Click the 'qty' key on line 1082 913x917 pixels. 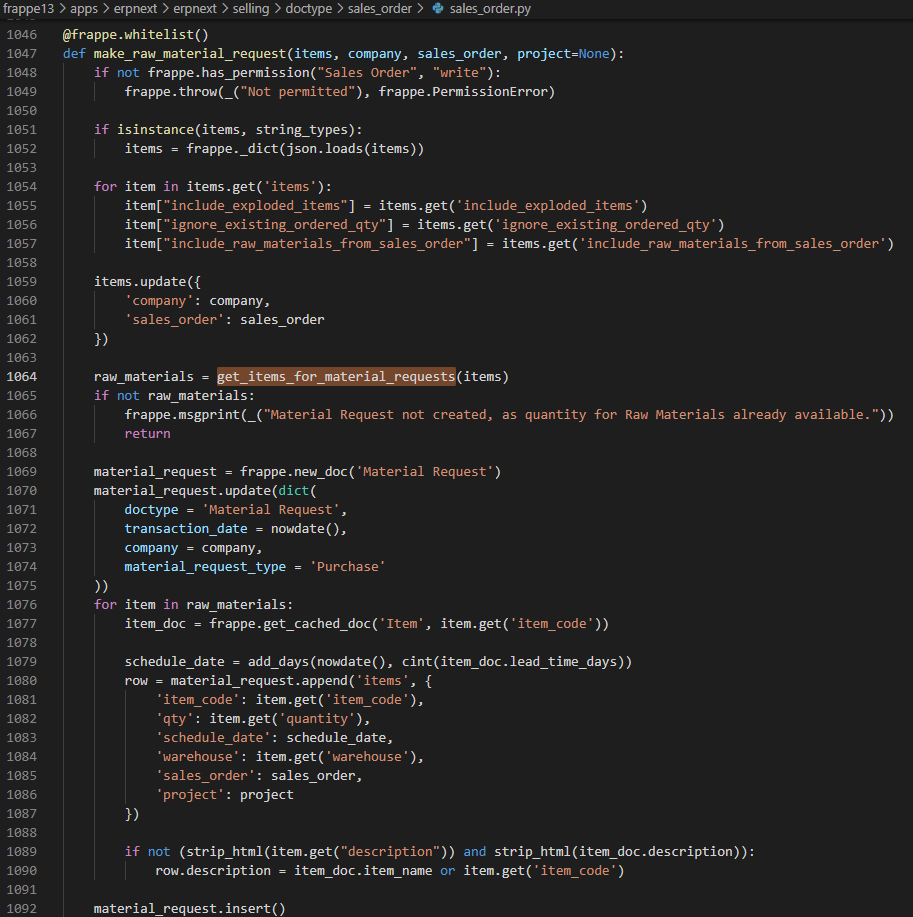[x=174, y=719]
